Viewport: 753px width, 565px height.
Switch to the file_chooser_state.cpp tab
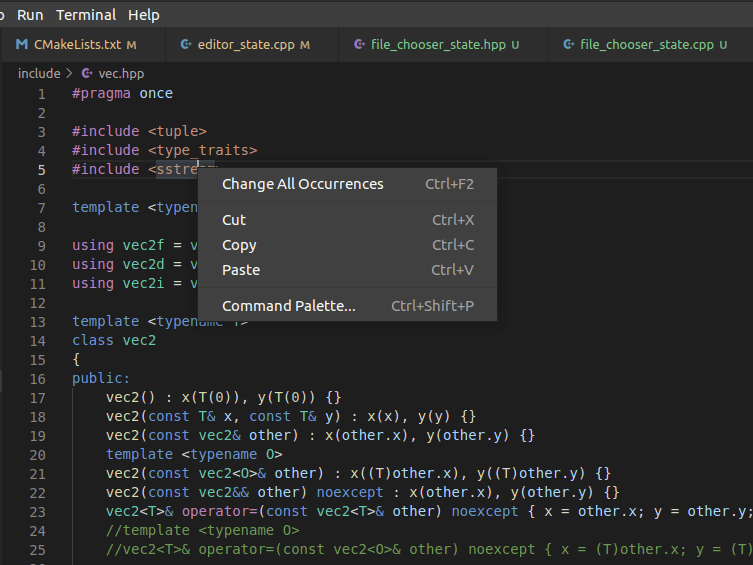point(651,45)
